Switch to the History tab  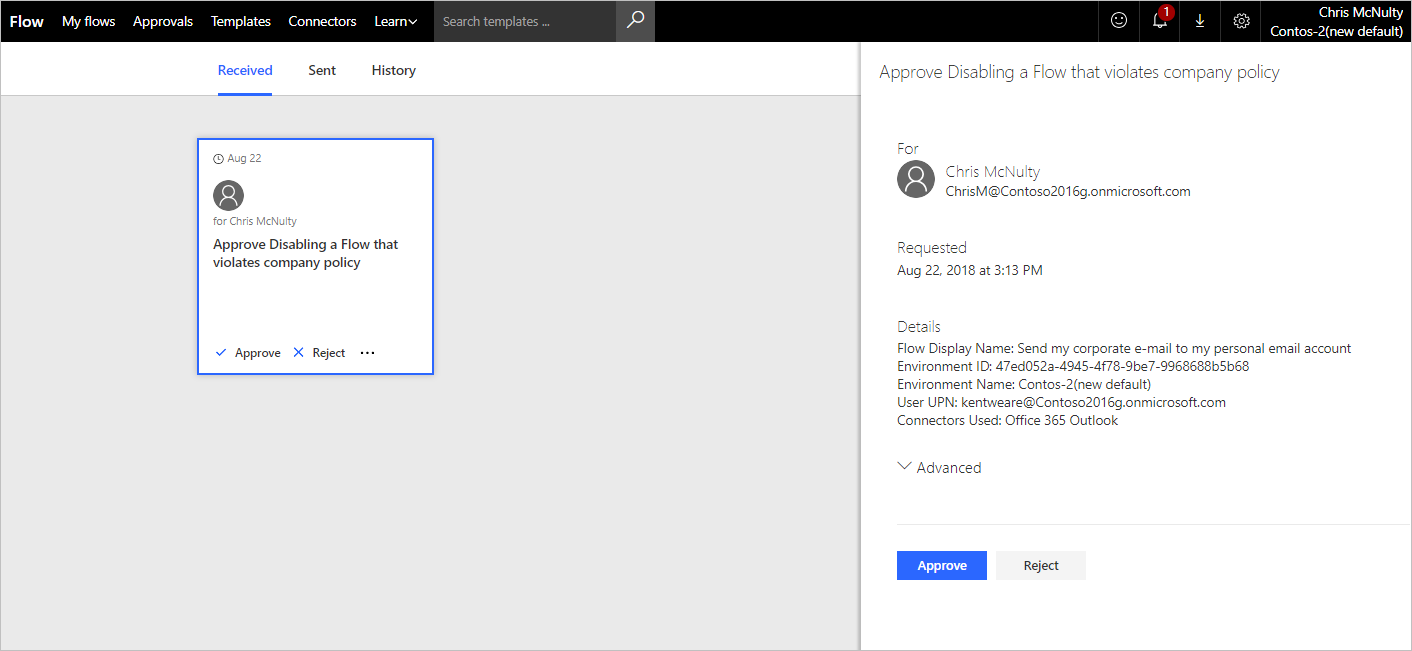393,70
